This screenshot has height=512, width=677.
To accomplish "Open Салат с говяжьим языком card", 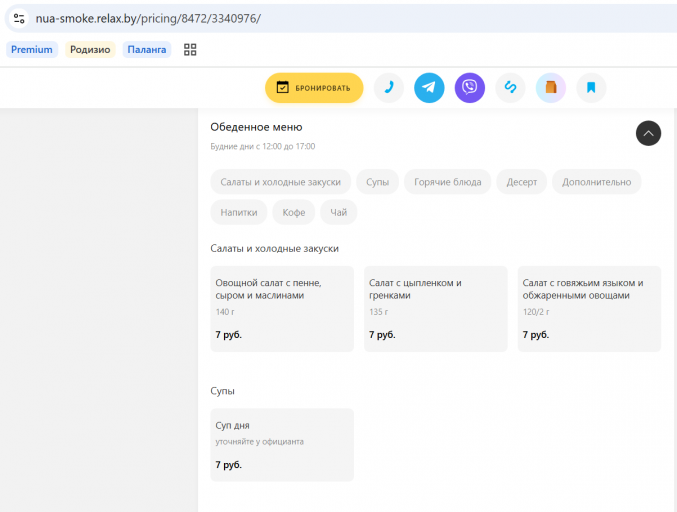I will click(589, 309).
